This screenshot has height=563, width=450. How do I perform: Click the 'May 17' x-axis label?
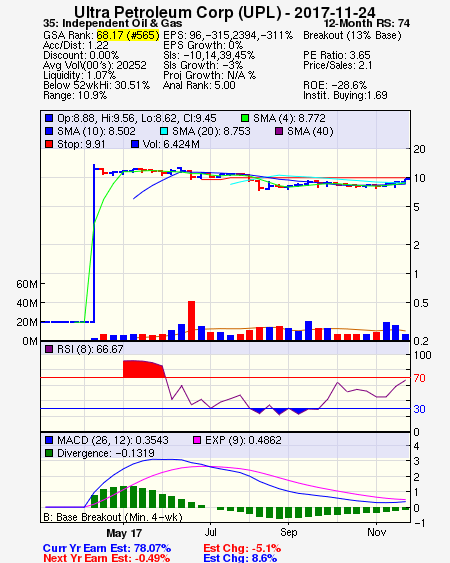(124, 533)
